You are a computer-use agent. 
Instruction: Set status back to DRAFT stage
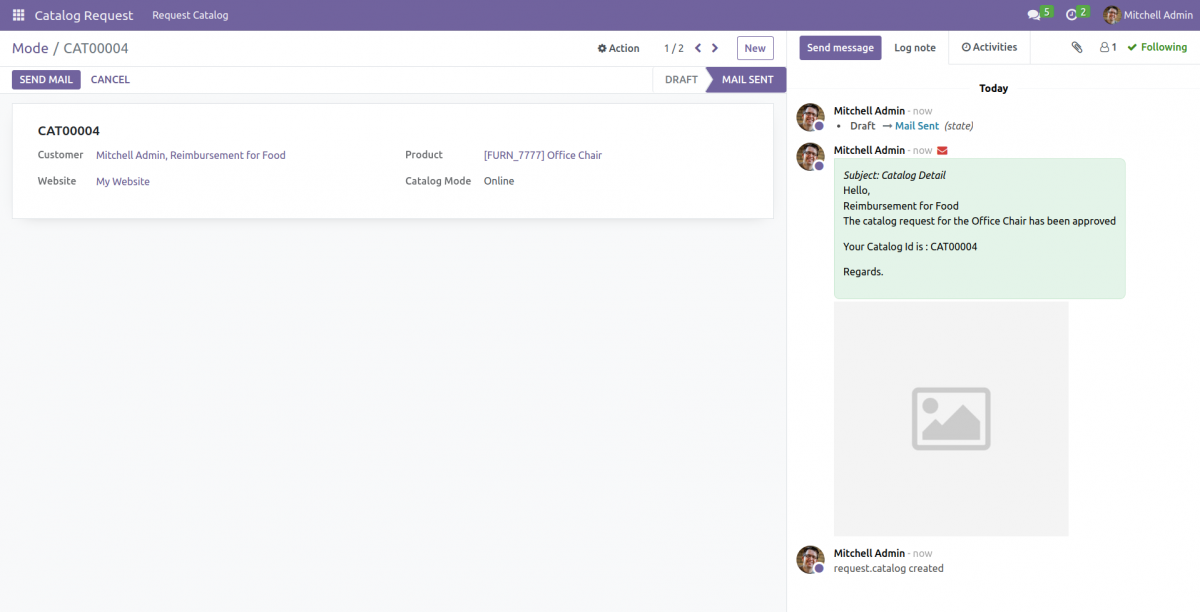[680, 79]
